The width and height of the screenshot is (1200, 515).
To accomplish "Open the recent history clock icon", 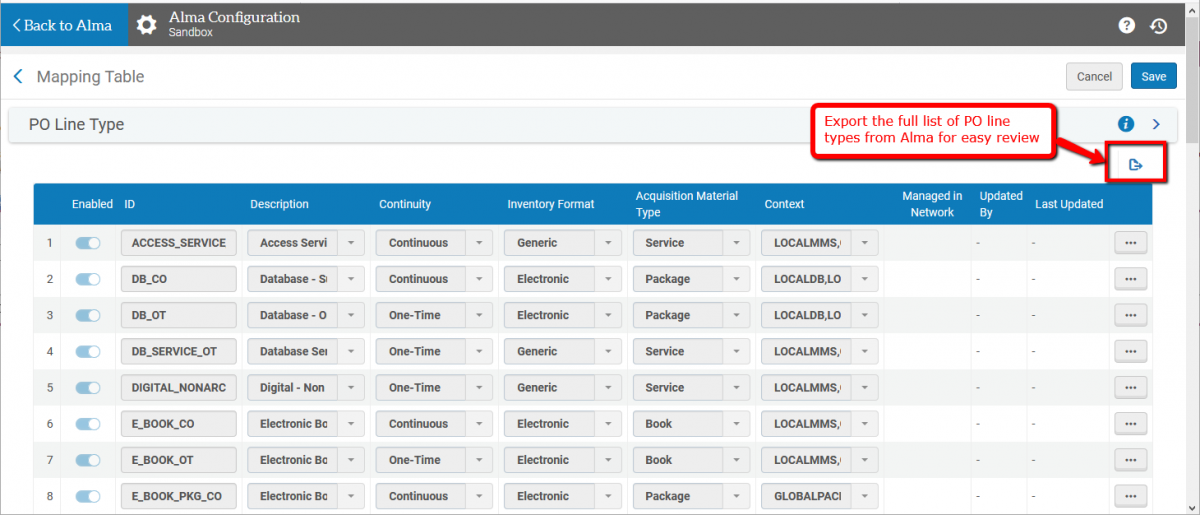I will [x=1159, y=26].
